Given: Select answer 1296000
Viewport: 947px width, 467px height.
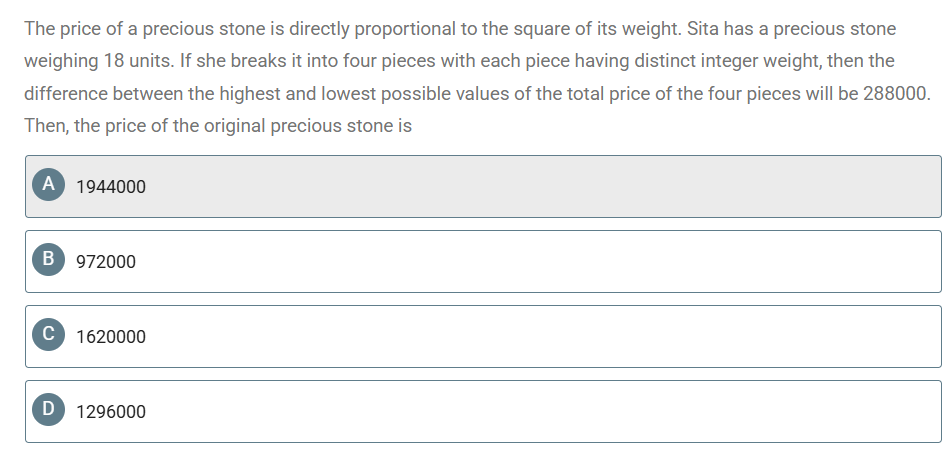Looking at the screenshot, I should (111, 411).
